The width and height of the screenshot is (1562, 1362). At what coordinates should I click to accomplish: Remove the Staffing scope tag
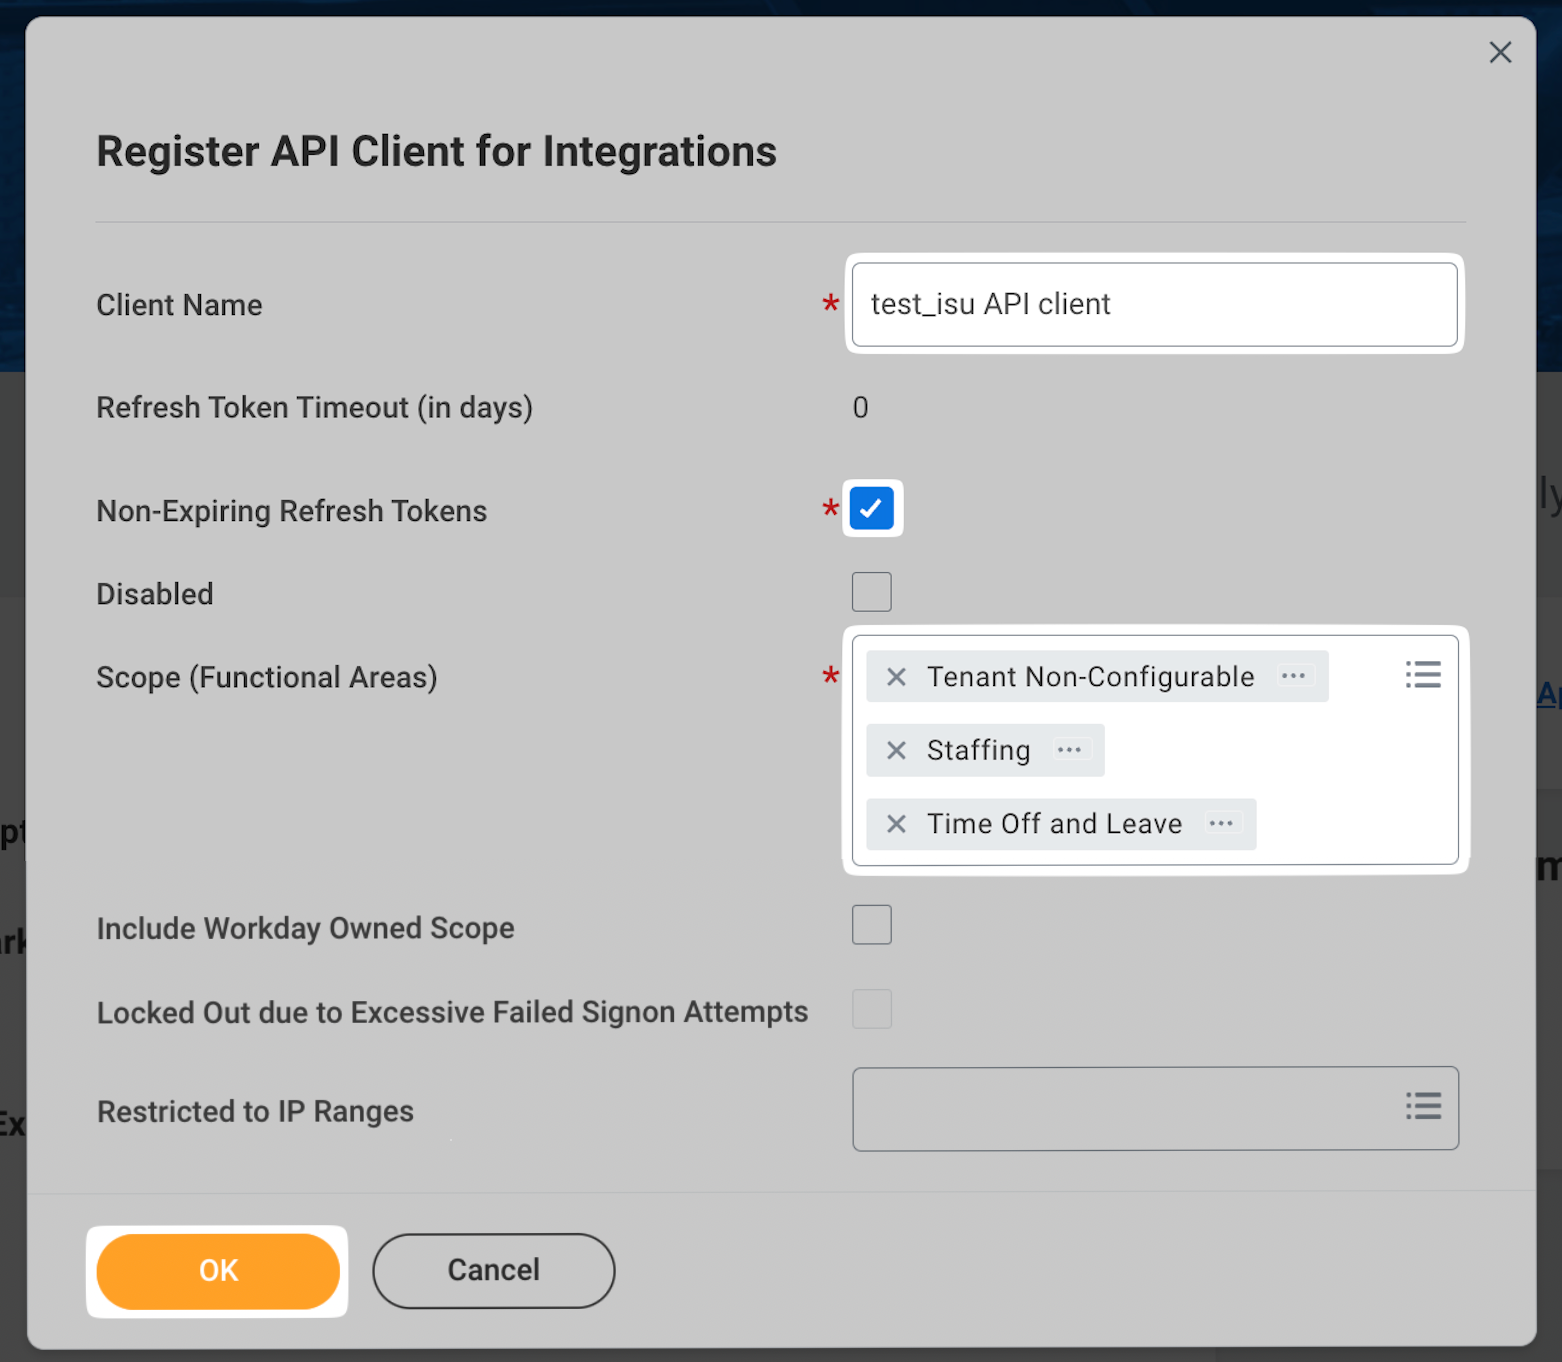point(896,750)
